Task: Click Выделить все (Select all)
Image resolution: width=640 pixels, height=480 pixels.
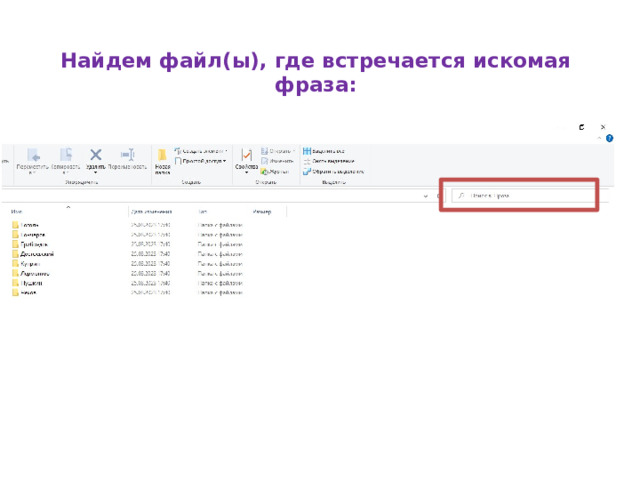Action: (x=324, y=151)
